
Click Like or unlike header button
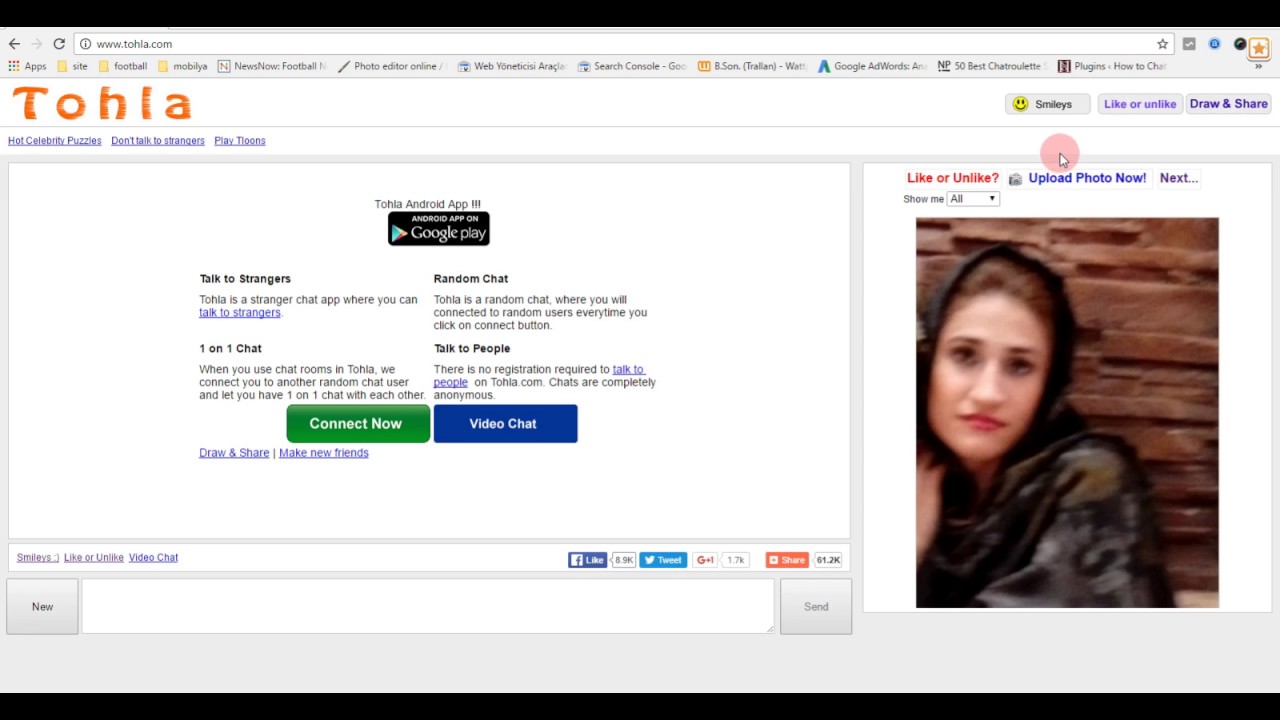coord(1139,104)
